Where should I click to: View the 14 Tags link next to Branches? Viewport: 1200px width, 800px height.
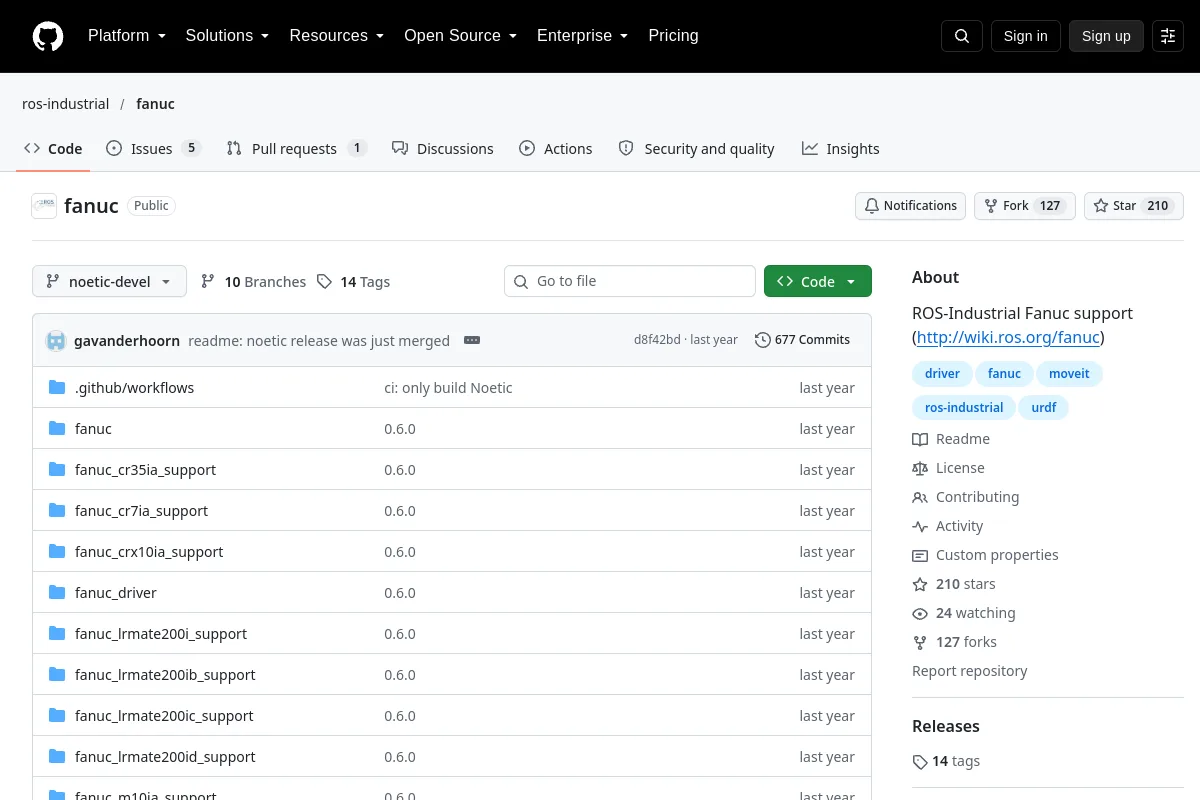(353, 282)
